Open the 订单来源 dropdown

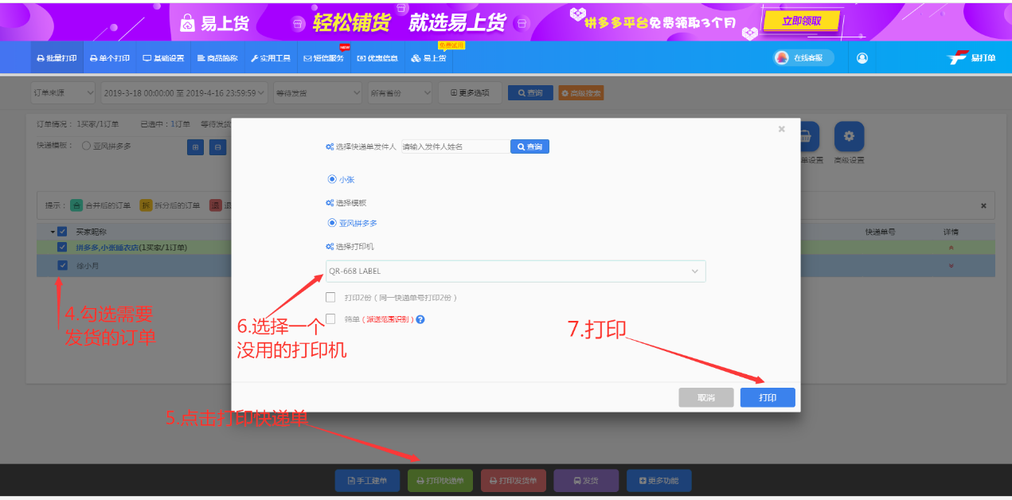tap(63, 93)
